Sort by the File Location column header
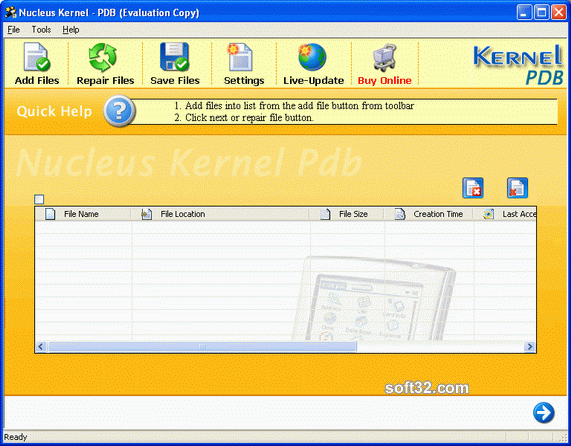Screen dimensions: 571x446 point(221,214)
